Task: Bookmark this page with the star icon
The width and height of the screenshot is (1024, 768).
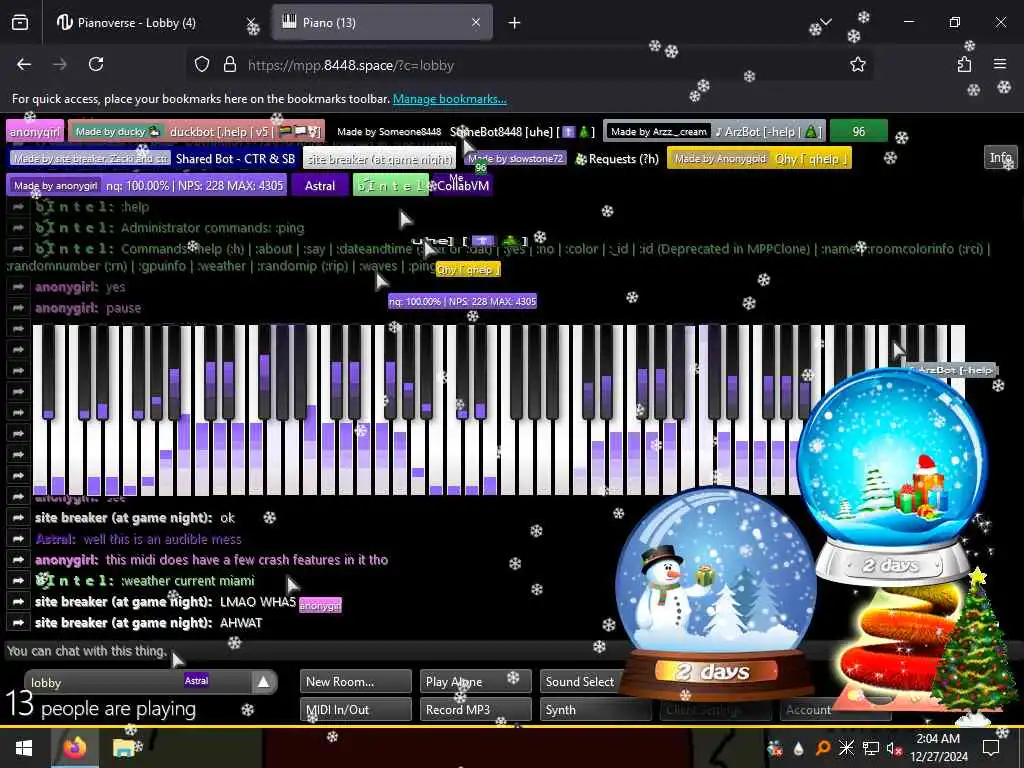Action: point(857,65)
